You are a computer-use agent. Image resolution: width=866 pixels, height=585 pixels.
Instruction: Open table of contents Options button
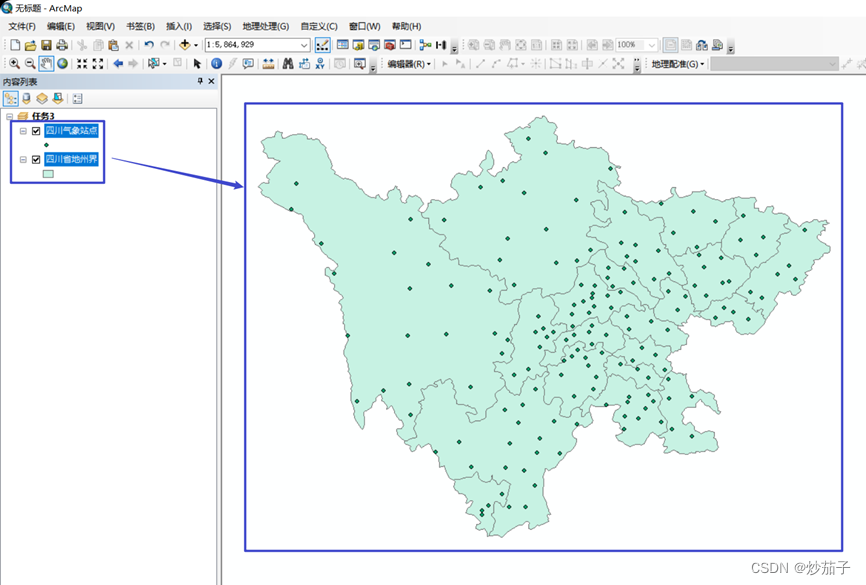tap(77, 99)
